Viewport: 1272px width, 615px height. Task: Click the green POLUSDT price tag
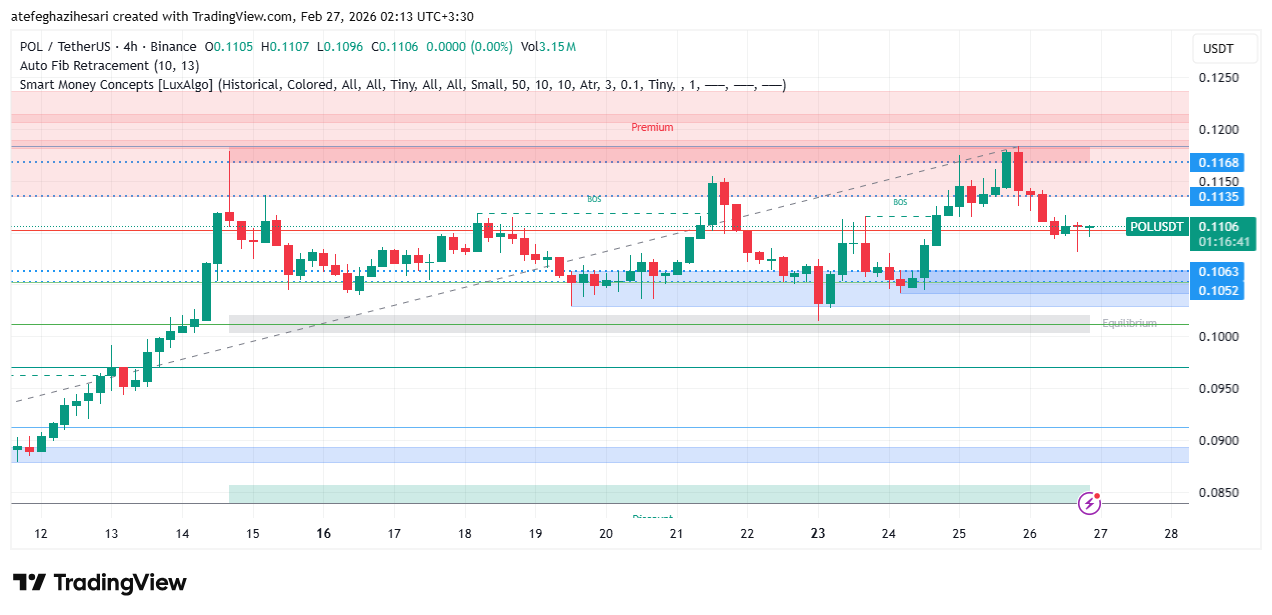coord(1157,227)
